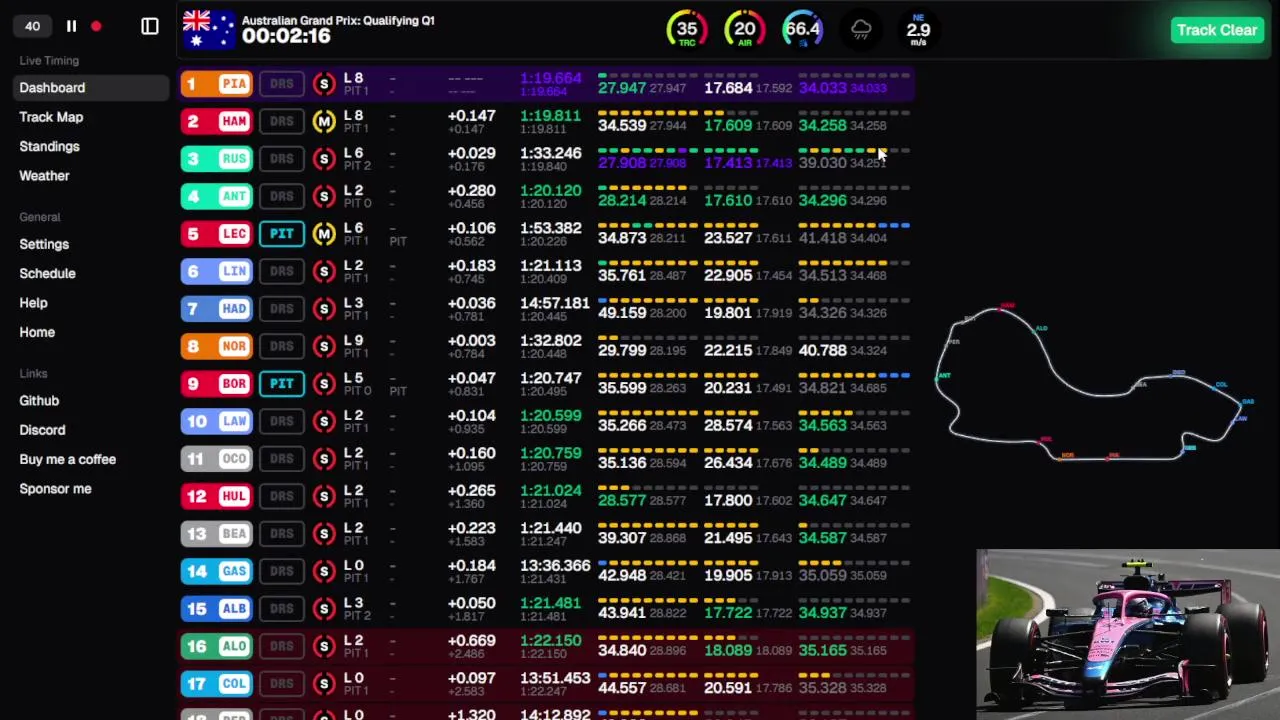This screenshot has width=1280, height=720.
Task: Click the soft tyre icon for HUL
Action: [x=323, y=496]
